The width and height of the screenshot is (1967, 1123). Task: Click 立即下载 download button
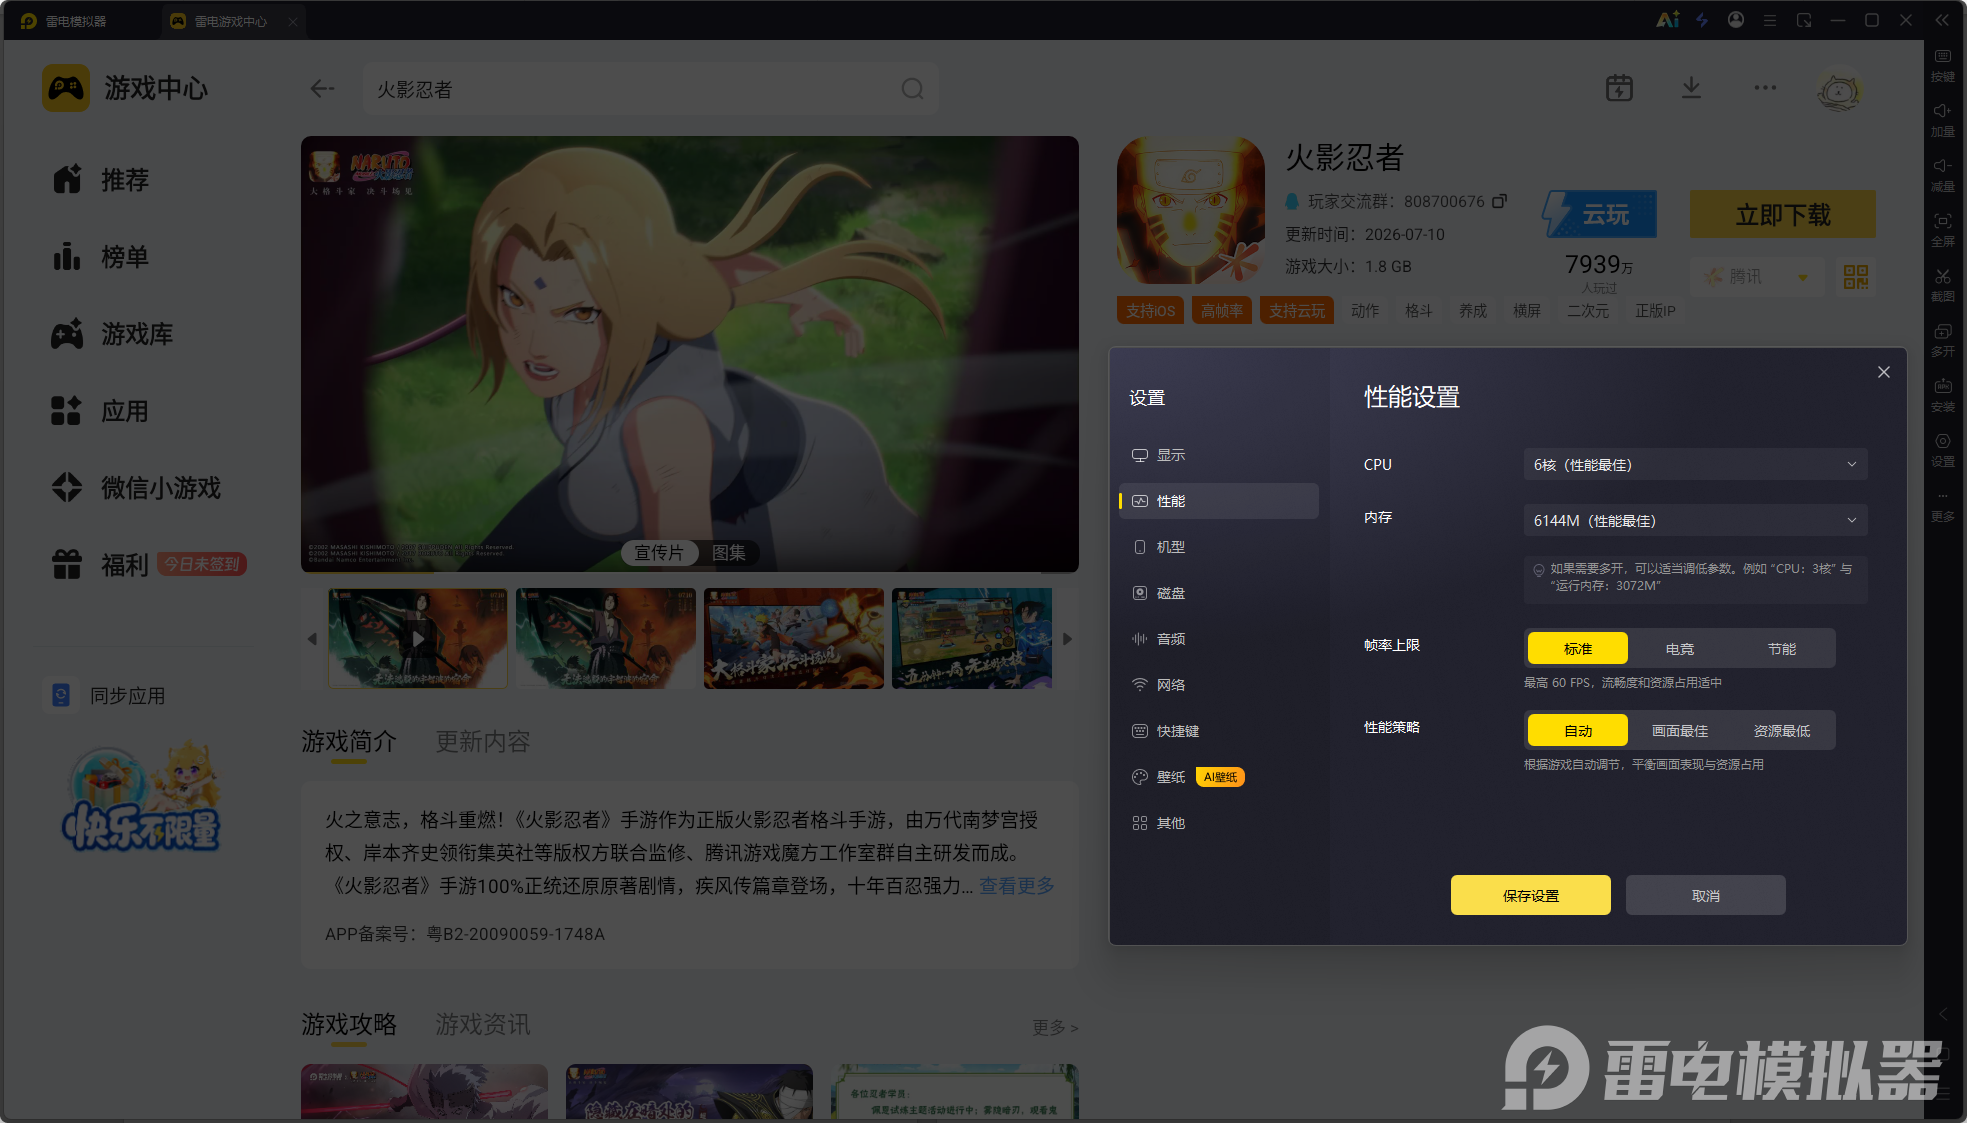(1783, 214)
